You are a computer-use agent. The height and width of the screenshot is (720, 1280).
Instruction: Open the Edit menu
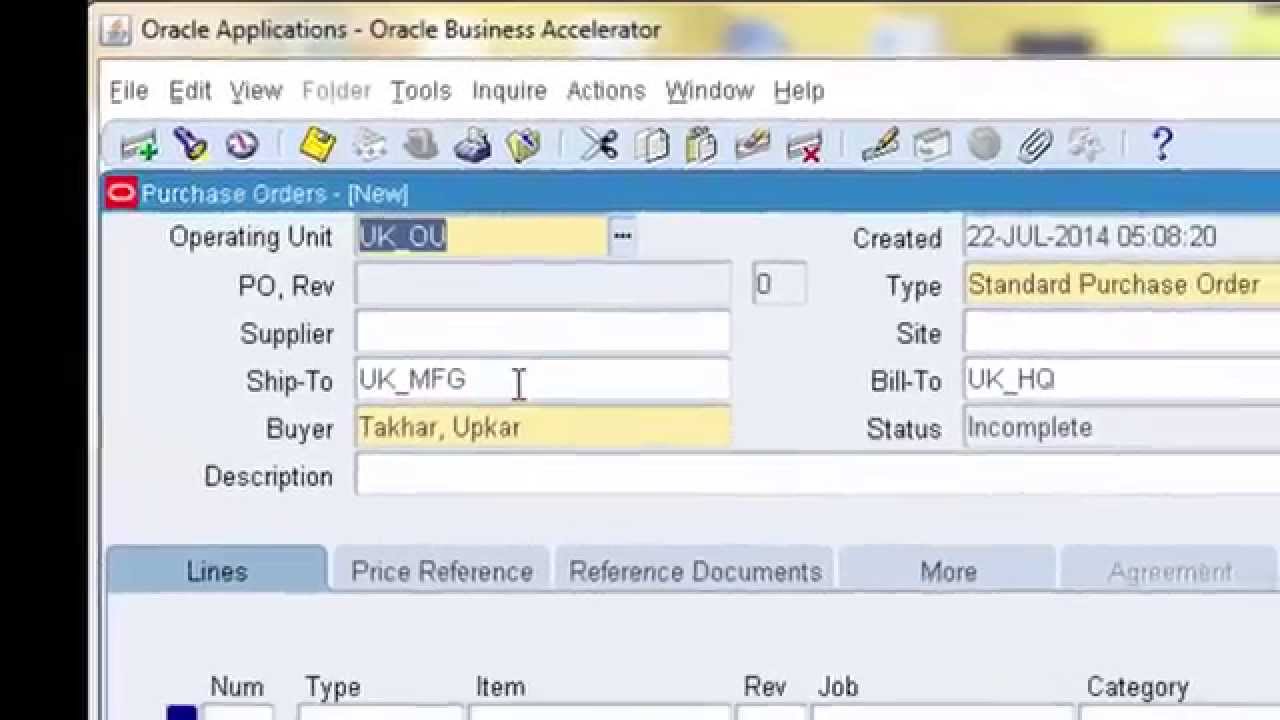point(190,91)
